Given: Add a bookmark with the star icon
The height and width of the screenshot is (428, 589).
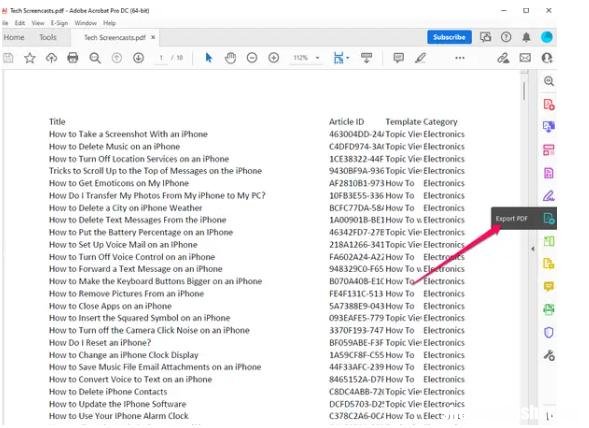Looking at the screenshot, I should tap(30, 58).
